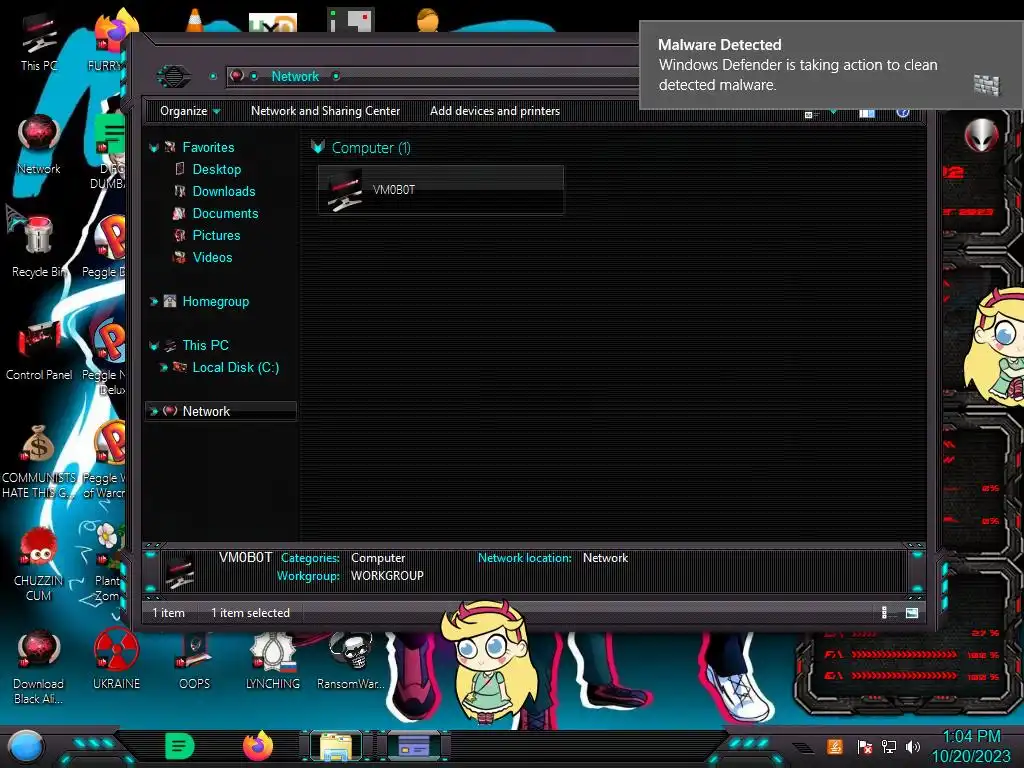
Task: Expand the Homegroup tree node
Action: (x=154, y=302)
